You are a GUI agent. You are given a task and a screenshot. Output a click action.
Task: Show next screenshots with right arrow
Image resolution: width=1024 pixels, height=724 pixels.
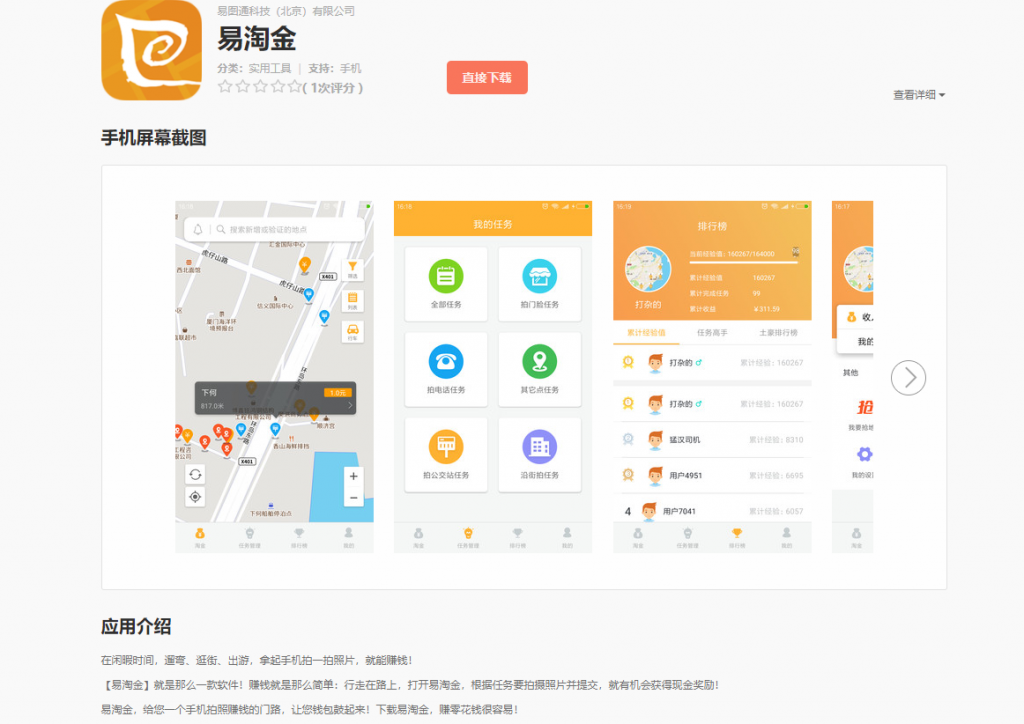(908, 378)
